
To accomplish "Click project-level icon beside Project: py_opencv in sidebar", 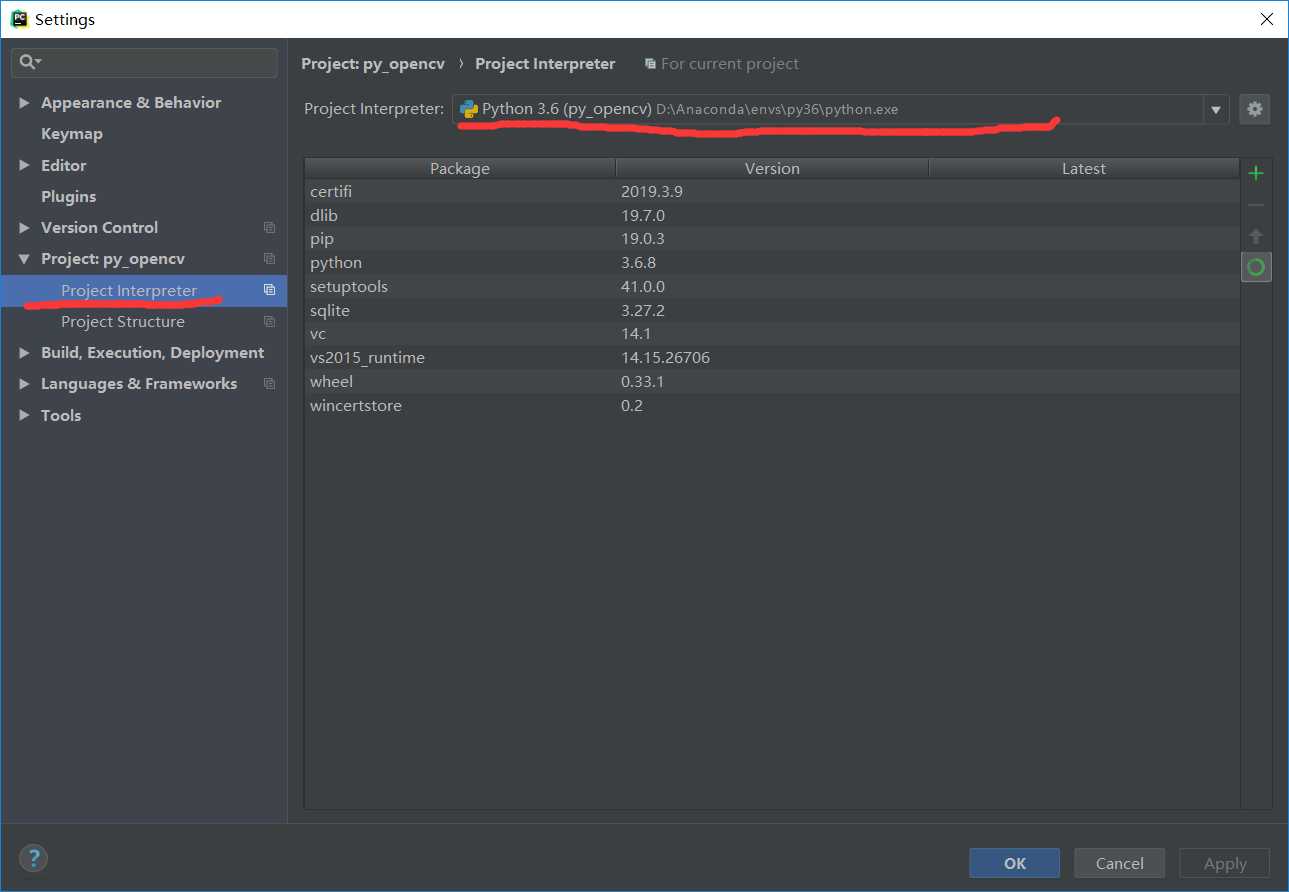I will [x=269, y=259].
